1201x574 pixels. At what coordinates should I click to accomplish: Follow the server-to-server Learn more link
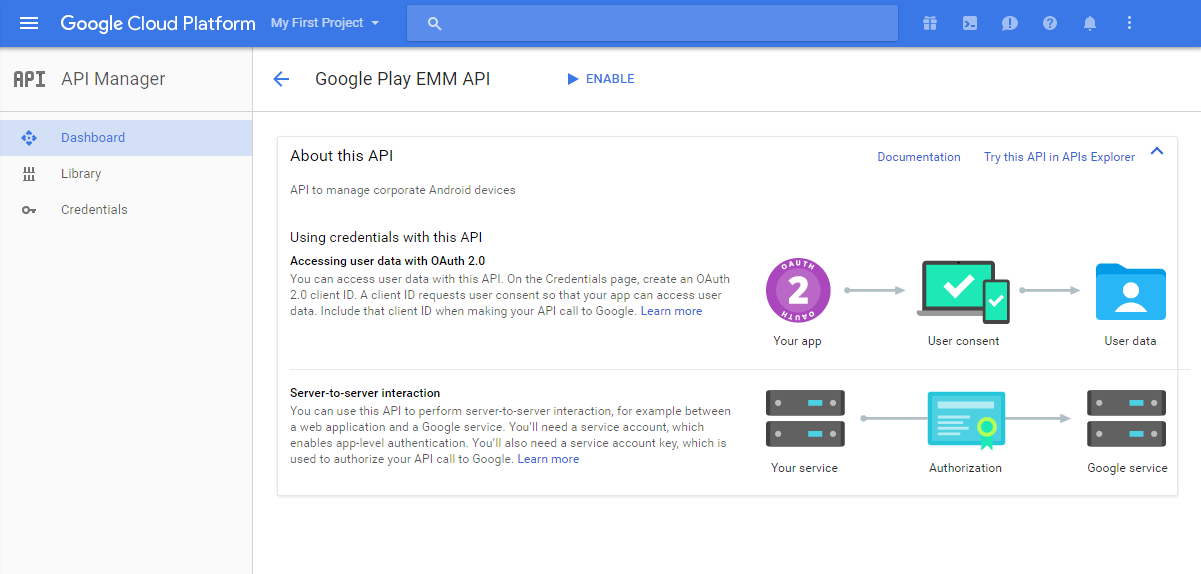pyautogui.click(x=548, y=459)
